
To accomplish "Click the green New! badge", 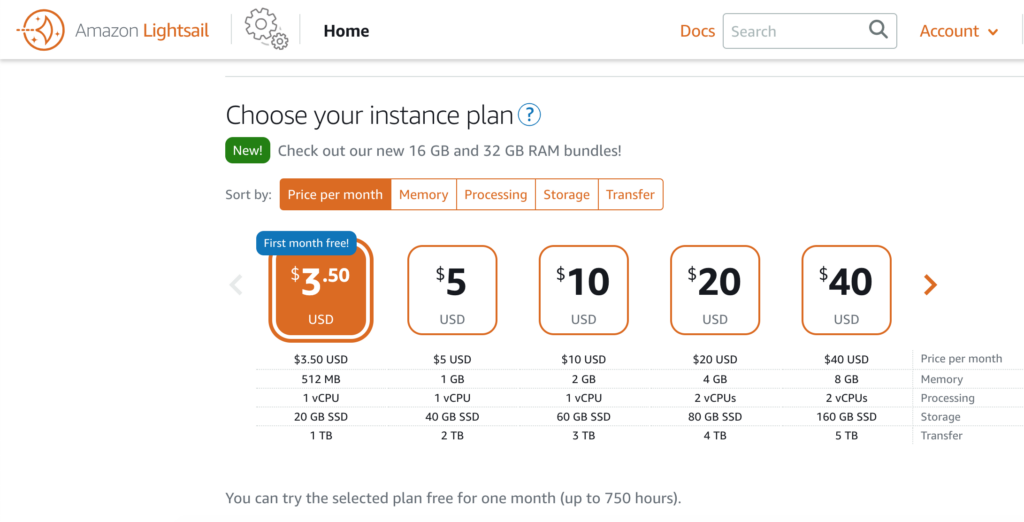I will point(248,150).
